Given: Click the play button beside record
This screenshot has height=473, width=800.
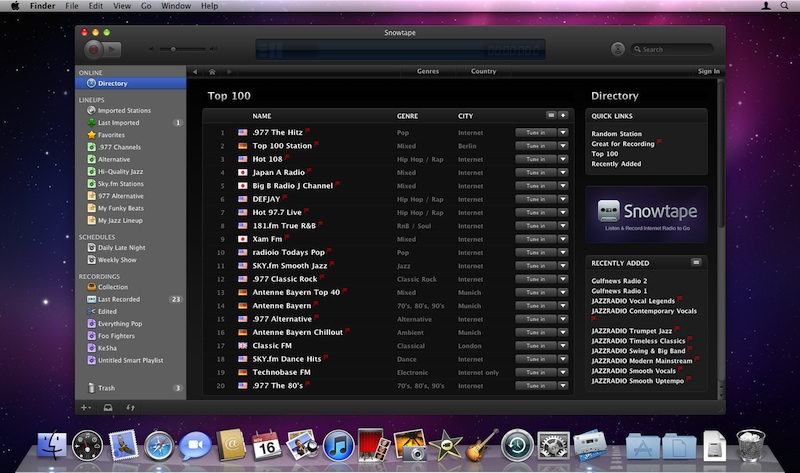Looking at the screenshot, I should tap(112, 48).
